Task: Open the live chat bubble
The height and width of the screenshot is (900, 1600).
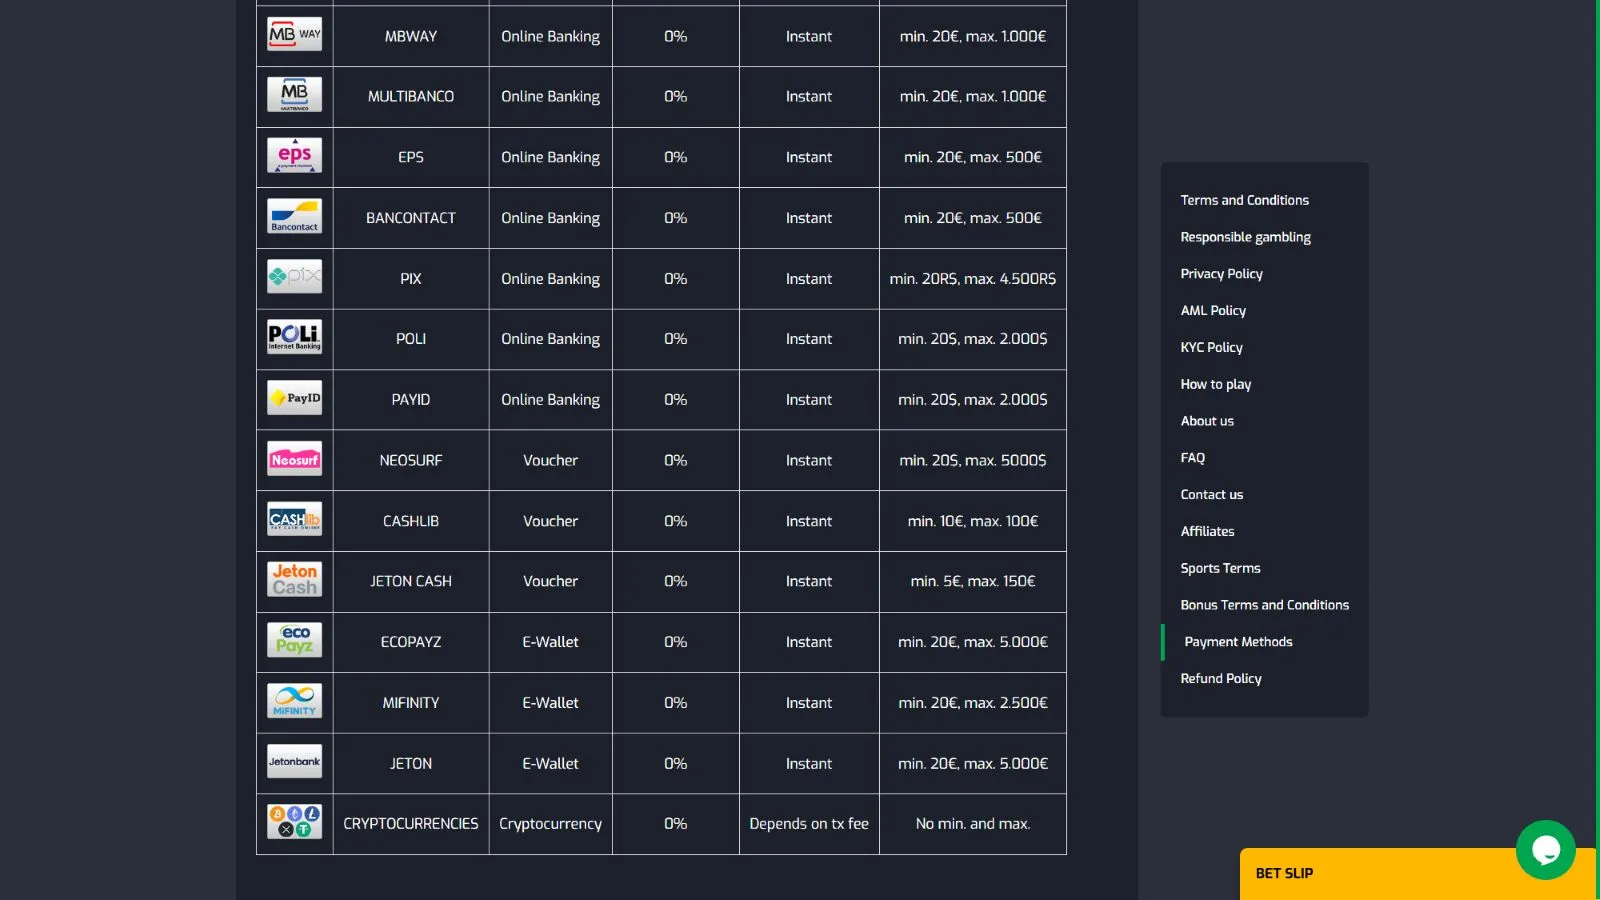Action: point(1545,850)
